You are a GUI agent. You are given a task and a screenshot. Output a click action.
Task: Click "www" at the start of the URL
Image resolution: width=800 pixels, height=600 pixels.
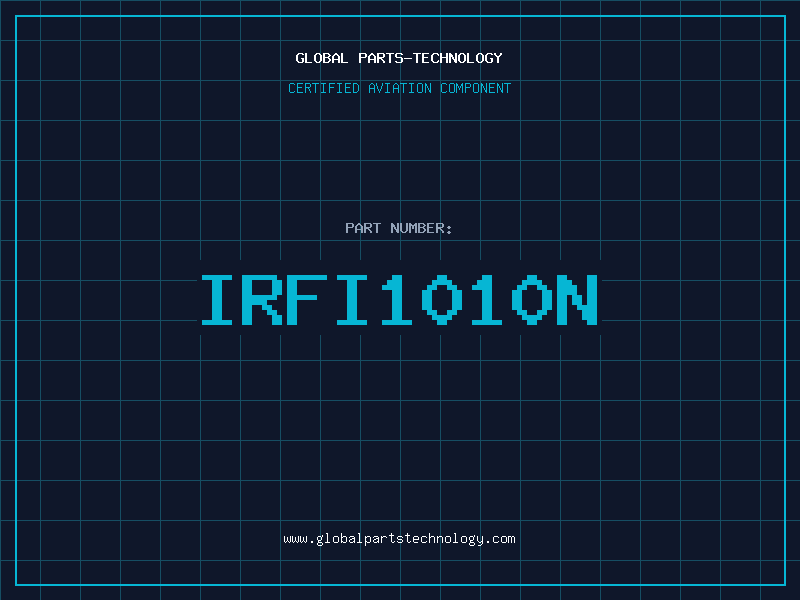294,539
